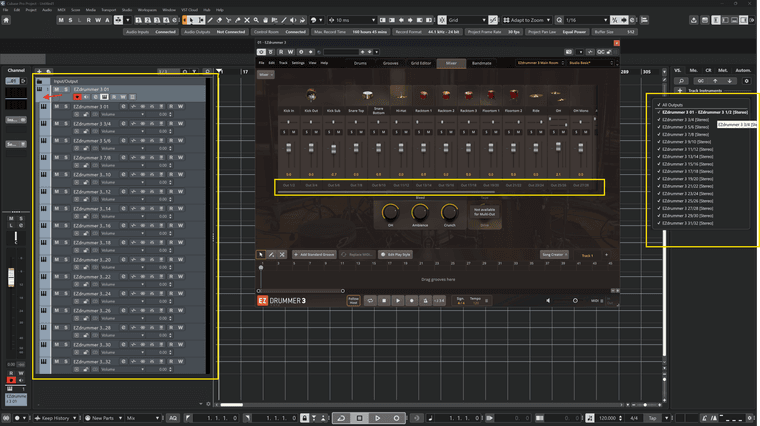Image resolution: width=760 pixels, height=426 pixels.
Task: Open Keep History dropdown
Action: click(55, 418)
